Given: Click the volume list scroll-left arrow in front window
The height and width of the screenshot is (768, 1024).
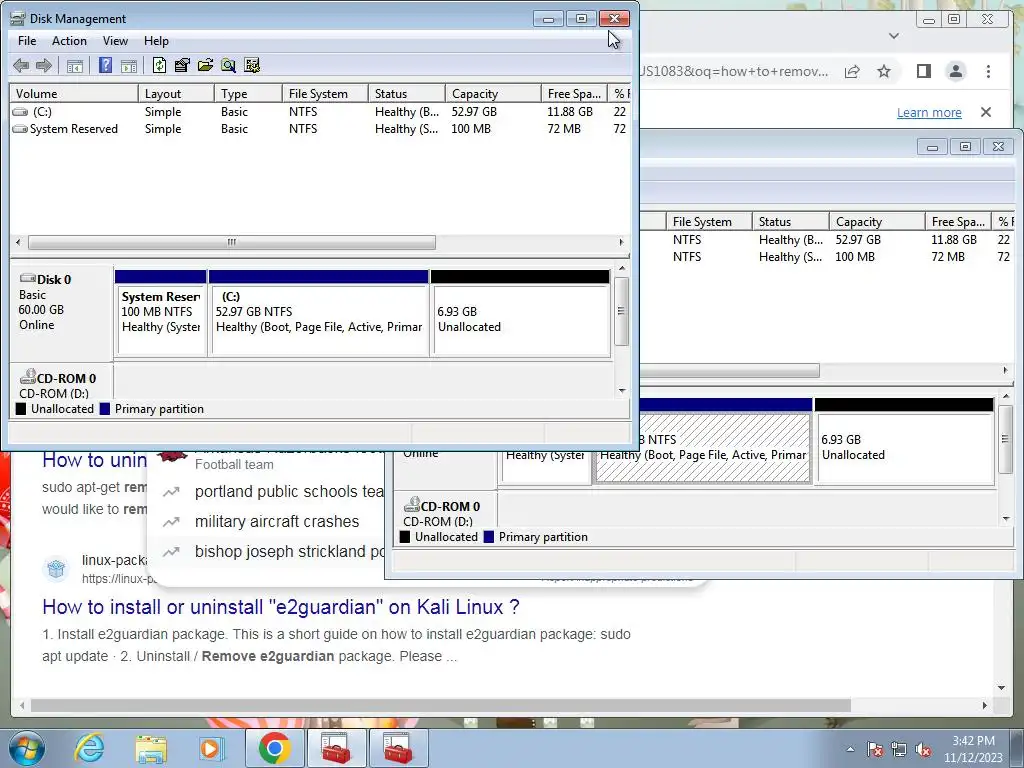Looking at the screenshot, I should click(x=18, y=242).
